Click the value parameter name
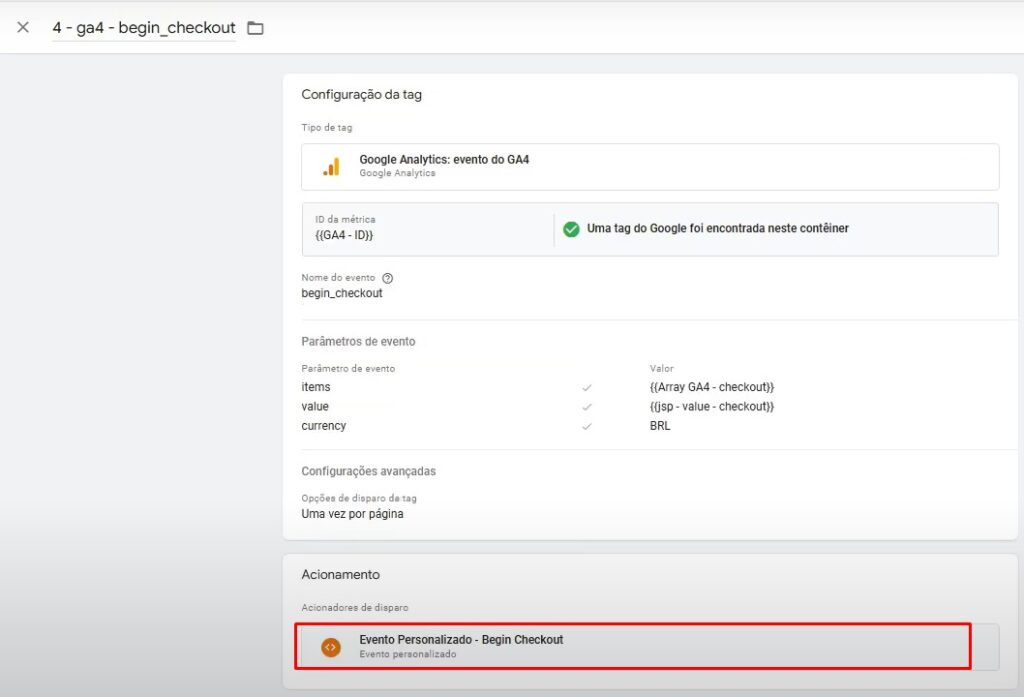 pyautogui.click(x=315, y=406)
